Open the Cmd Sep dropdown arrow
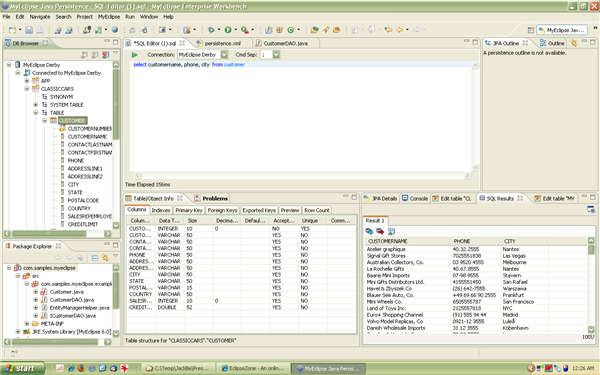 pos(276,55)
